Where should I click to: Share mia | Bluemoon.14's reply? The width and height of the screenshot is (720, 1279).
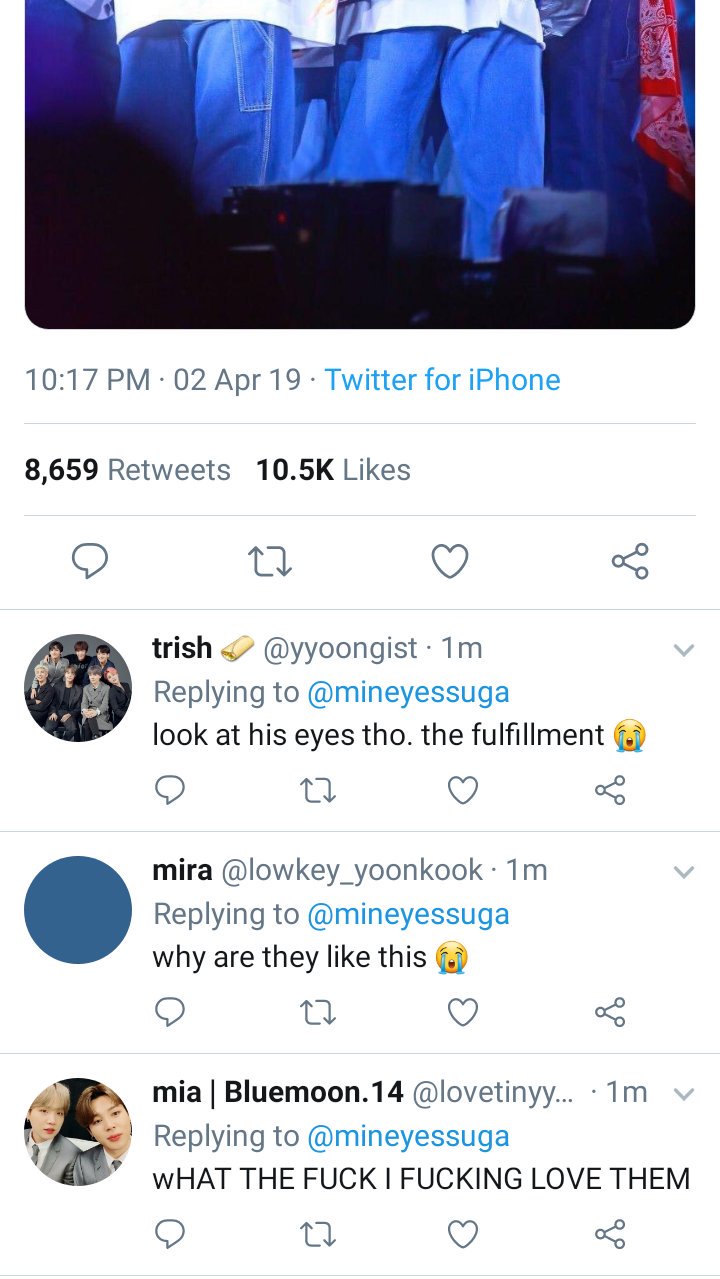(x=610, y=1234)
